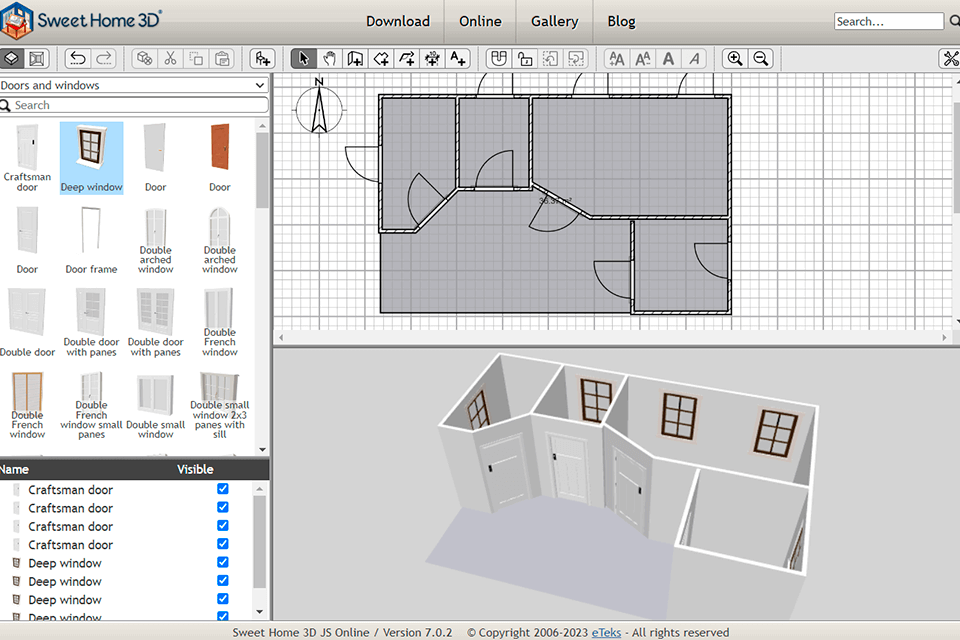This screenshot has width=960, height=640.
Task: Uncheck Visible for the first Craftsman door
Action: tap(223, 489)
